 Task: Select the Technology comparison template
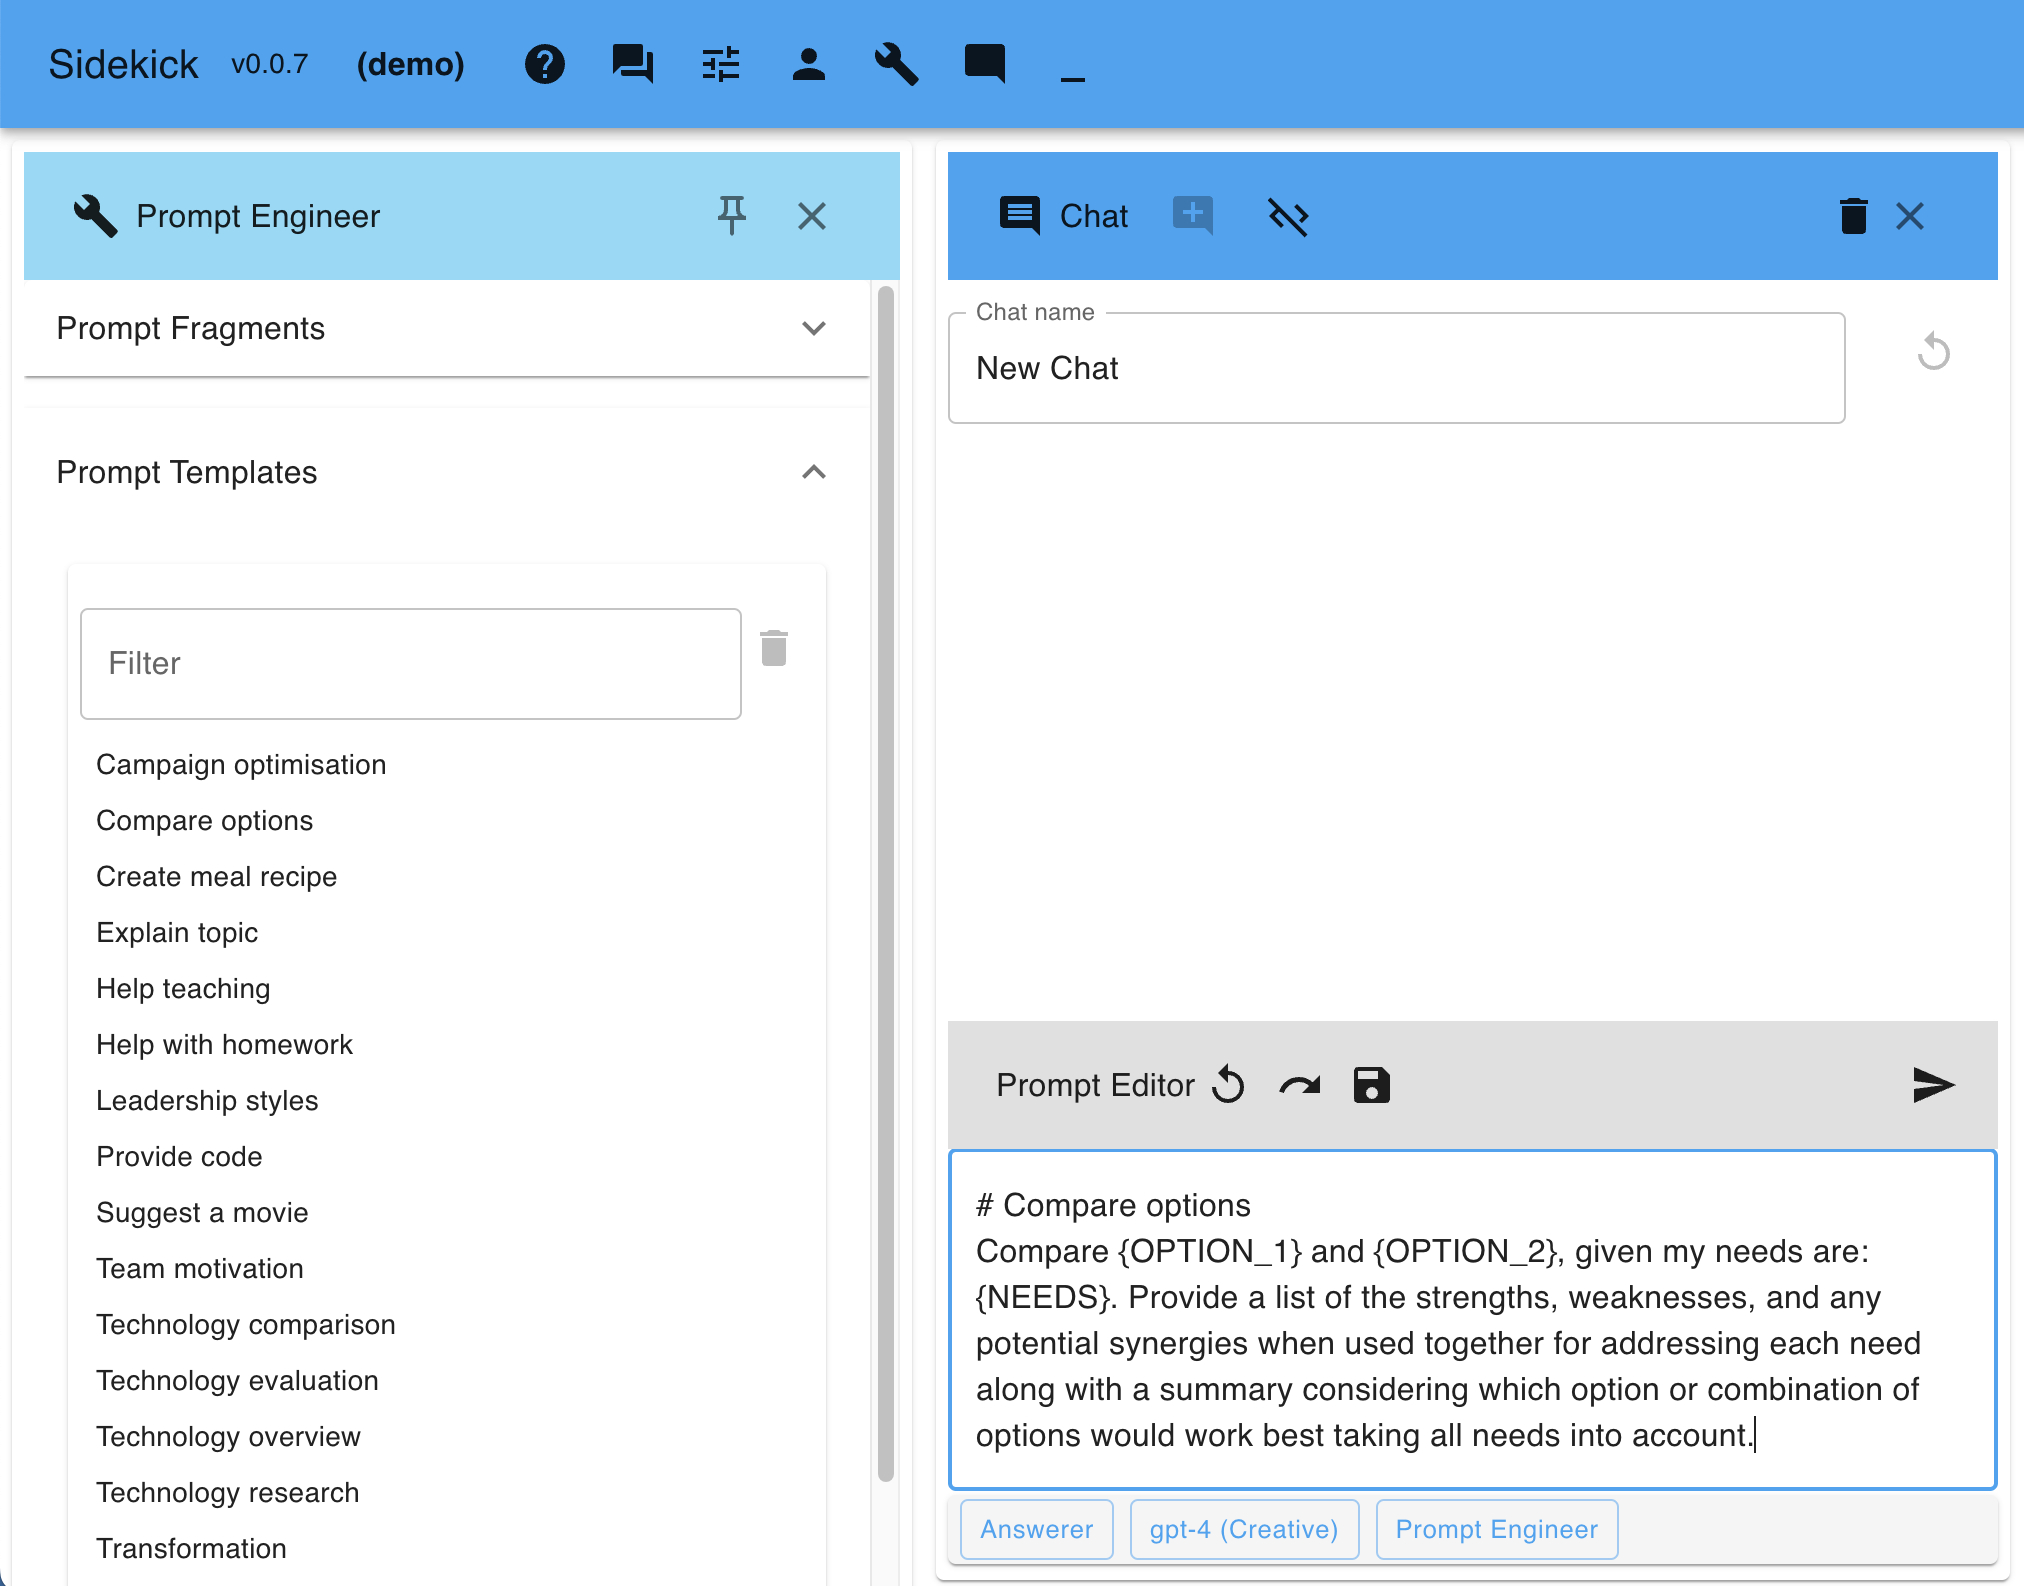[x=246, y=1324]
